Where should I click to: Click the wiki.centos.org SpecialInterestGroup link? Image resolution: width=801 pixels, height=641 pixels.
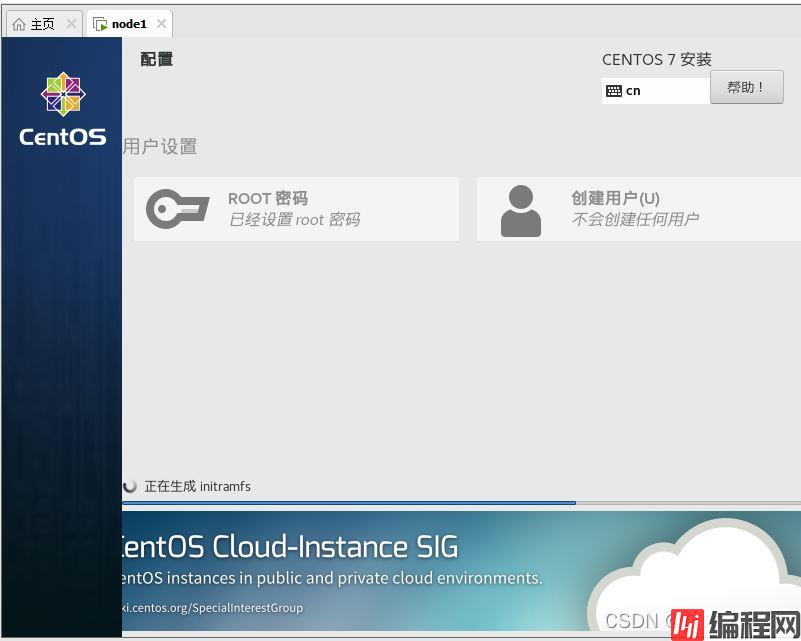[x=212, y=607]
